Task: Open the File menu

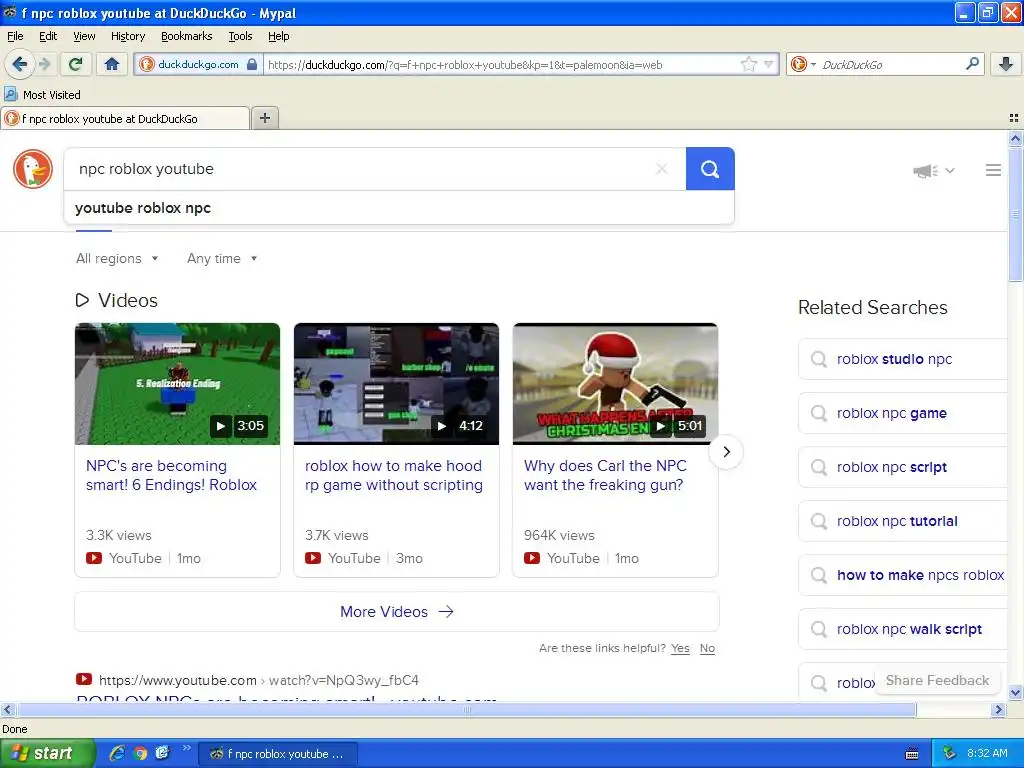Action: tap(15, 36)
